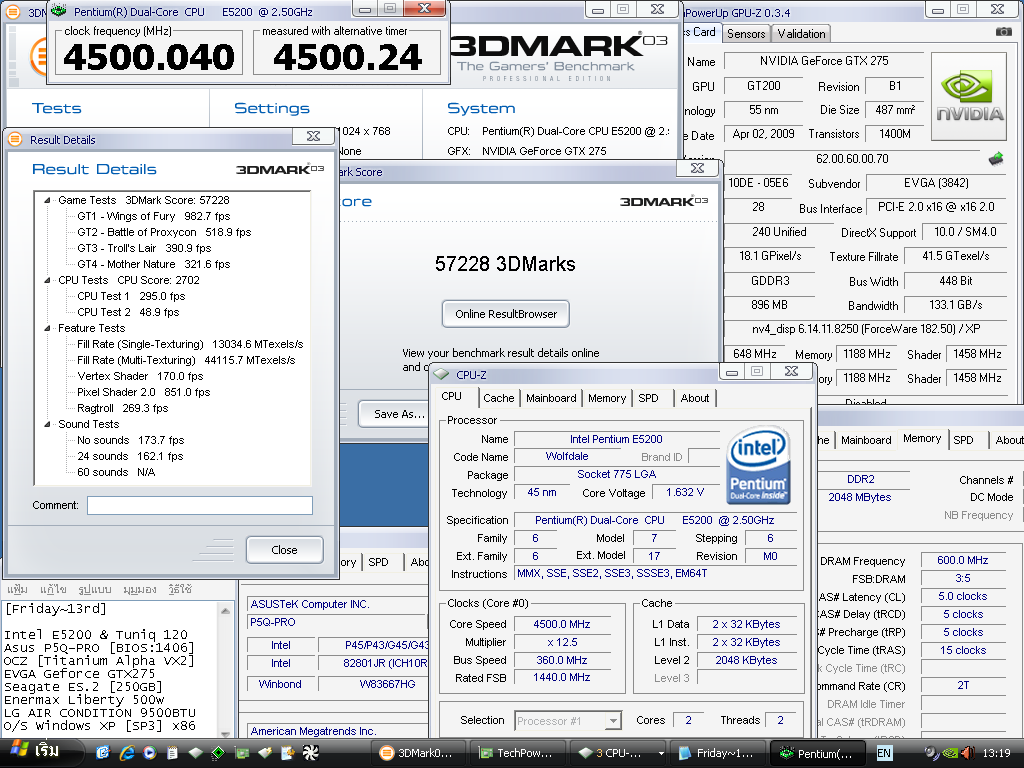Click the Intel Pentium logo in CPU-Z
The image size is (1024, 768).
pyautogui.click(x=758, y=465)
